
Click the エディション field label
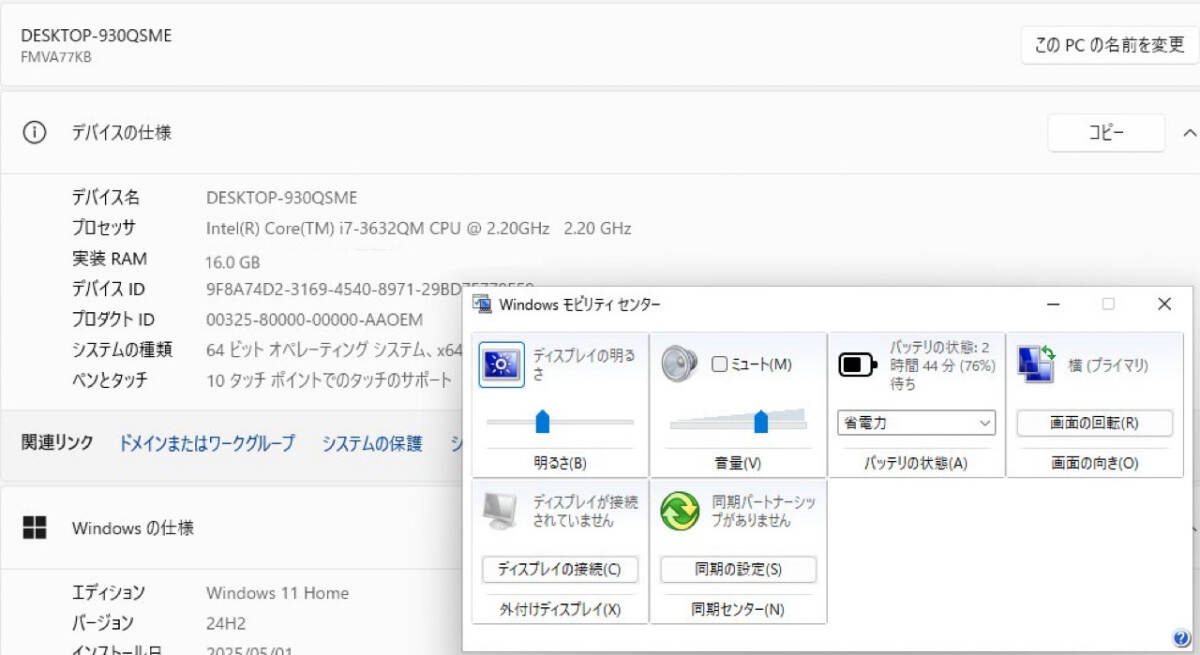click(x=108, y=593)
